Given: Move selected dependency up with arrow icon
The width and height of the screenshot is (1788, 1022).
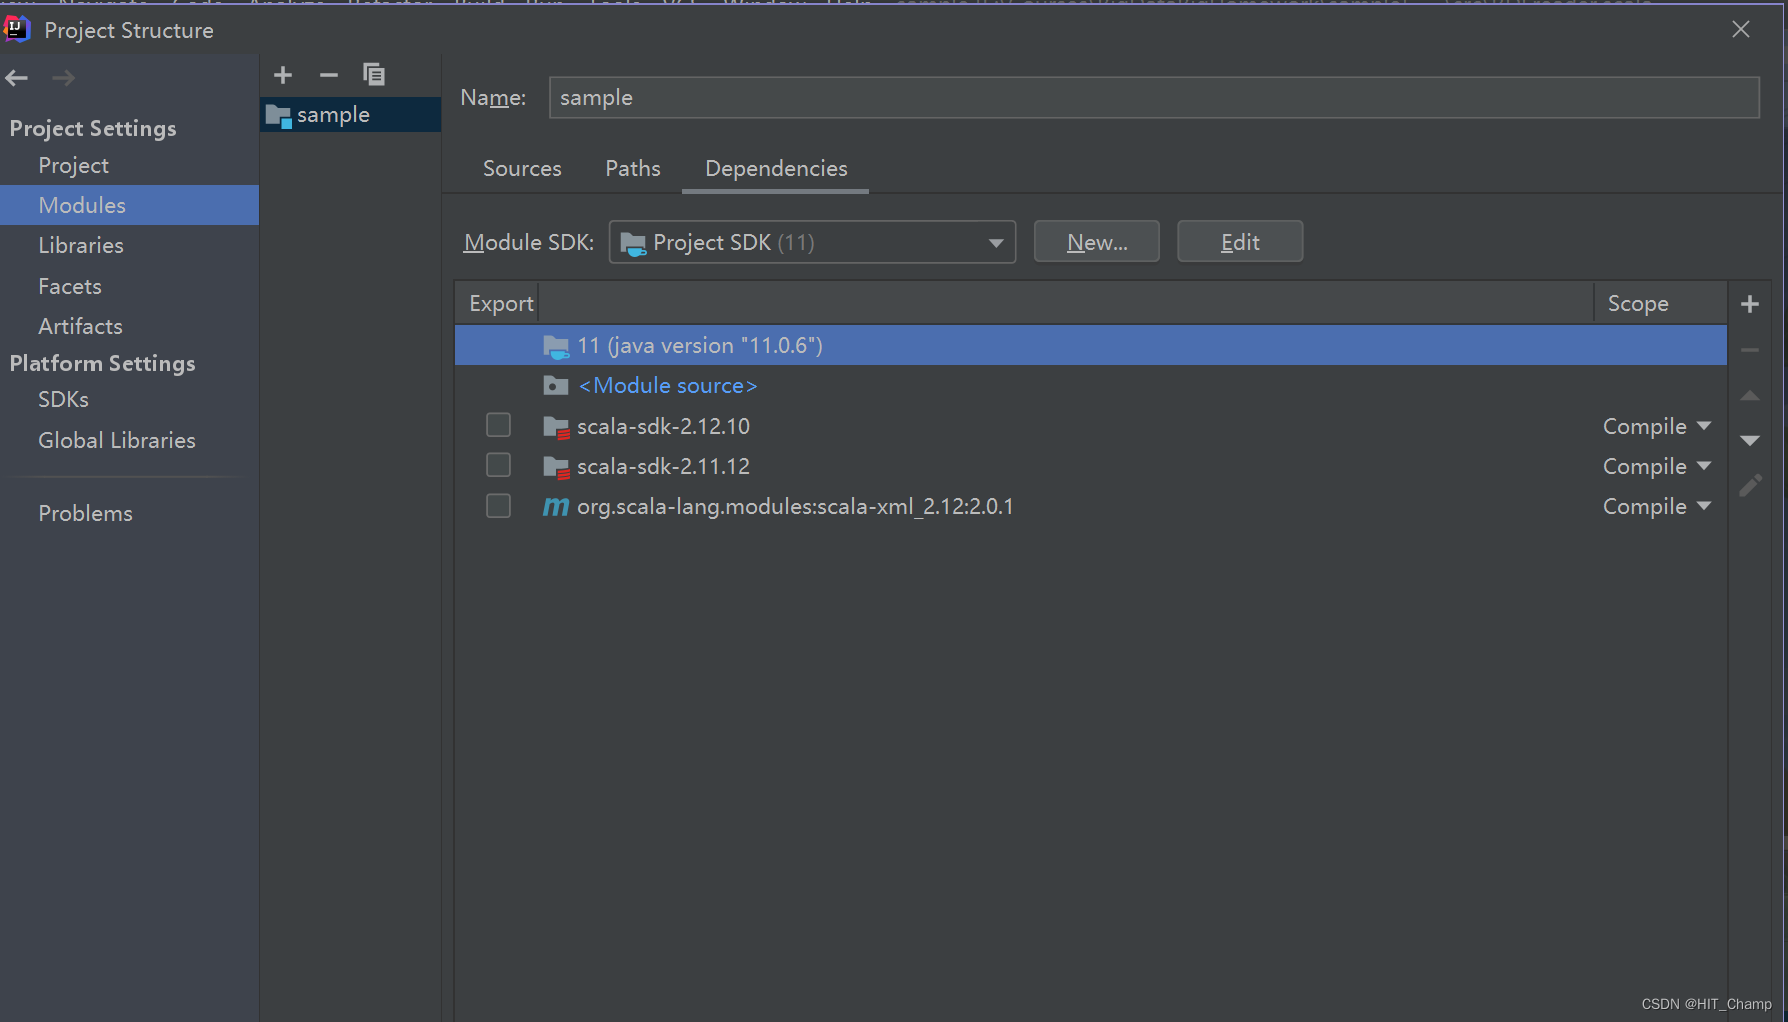Looking at the screenshot, I should [1750, 396].
